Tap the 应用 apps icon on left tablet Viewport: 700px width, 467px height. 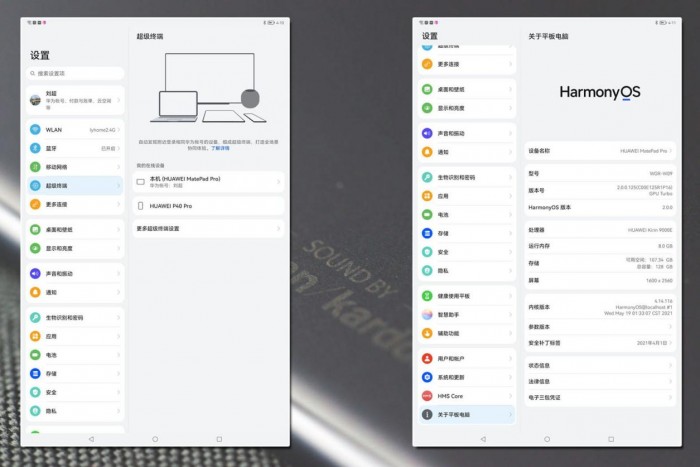35,336
